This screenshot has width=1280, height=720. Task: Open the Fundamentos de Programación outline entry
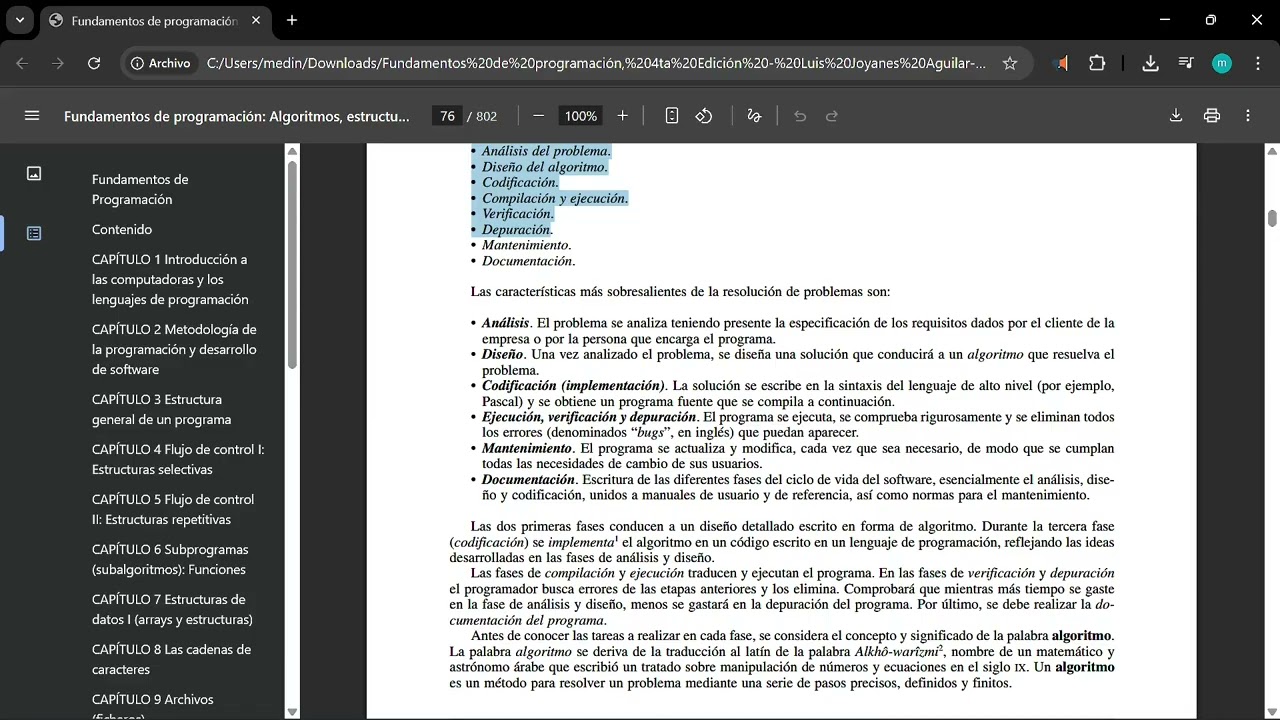tap(140, 189)
